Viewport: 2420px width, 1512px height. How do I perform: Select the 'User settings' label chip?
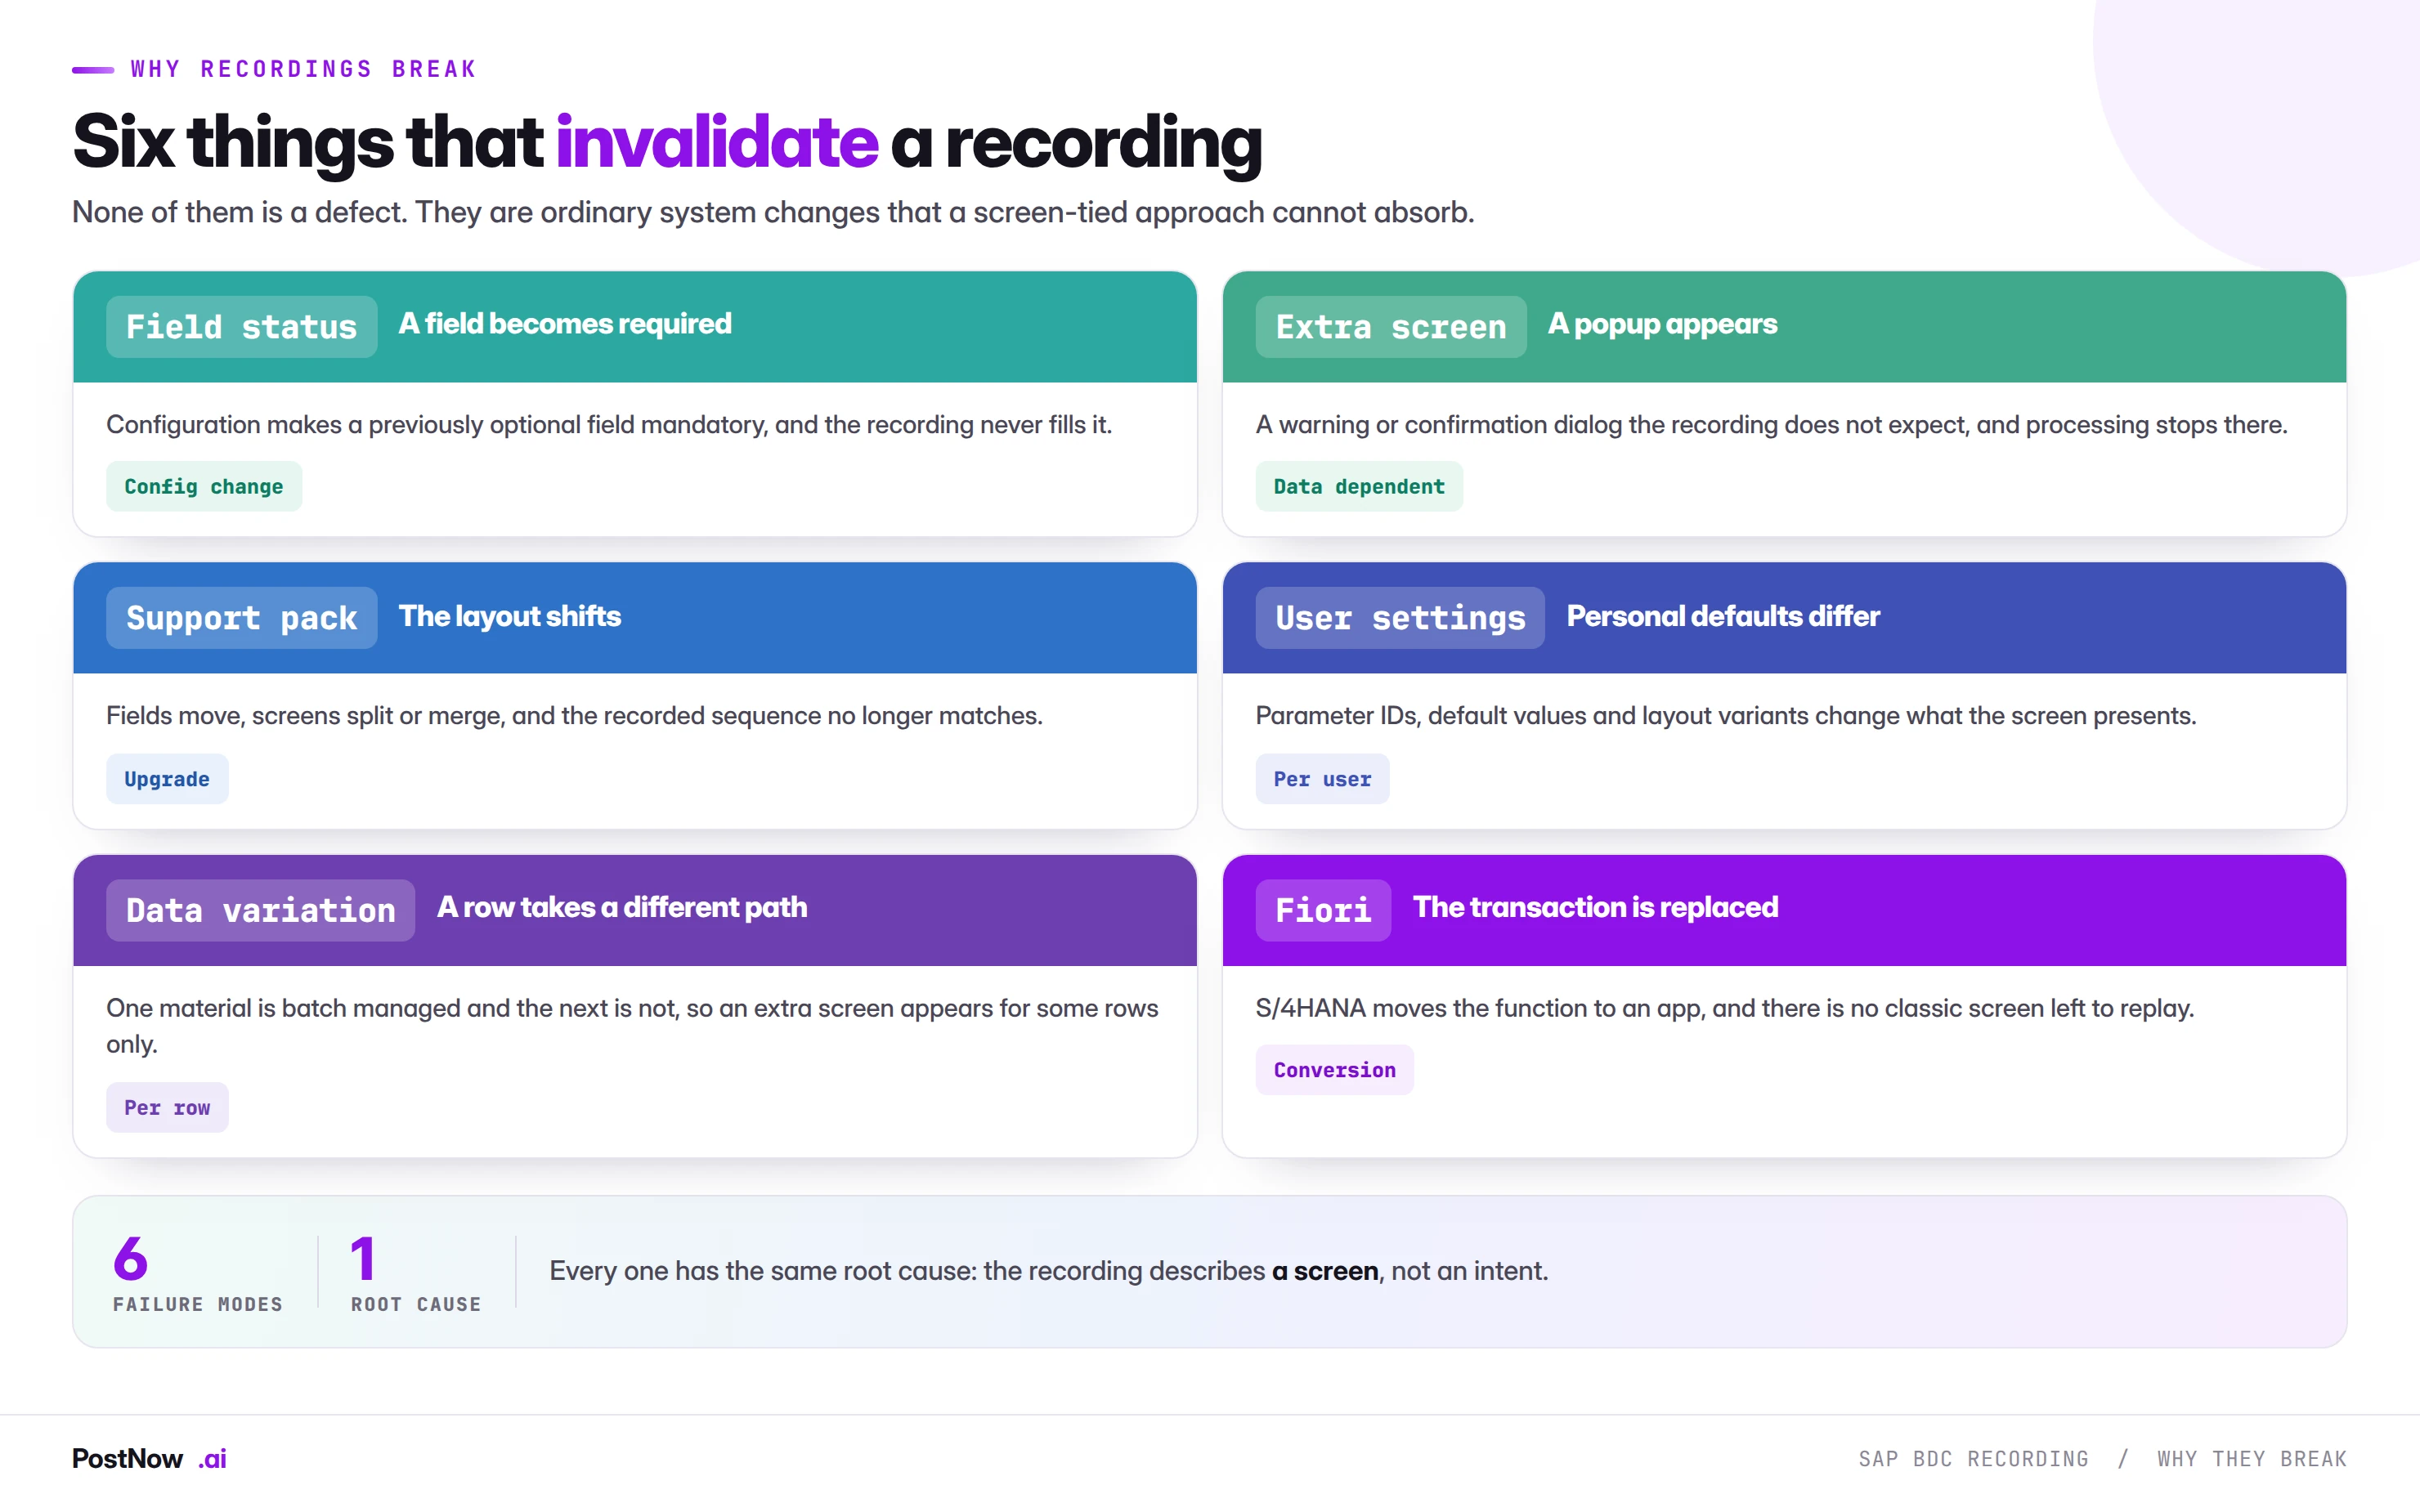coord(1400,618)
